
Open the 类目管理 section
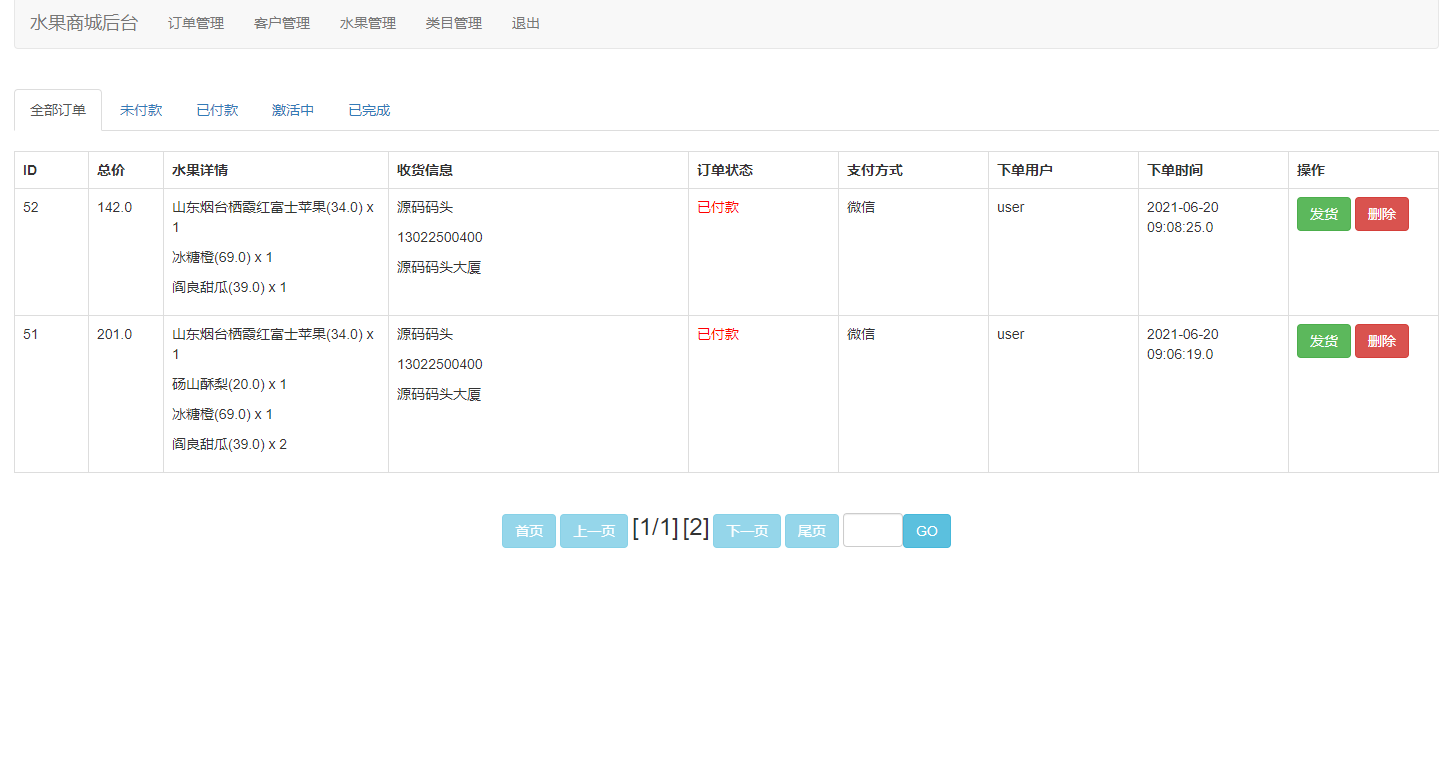point(453,23)
